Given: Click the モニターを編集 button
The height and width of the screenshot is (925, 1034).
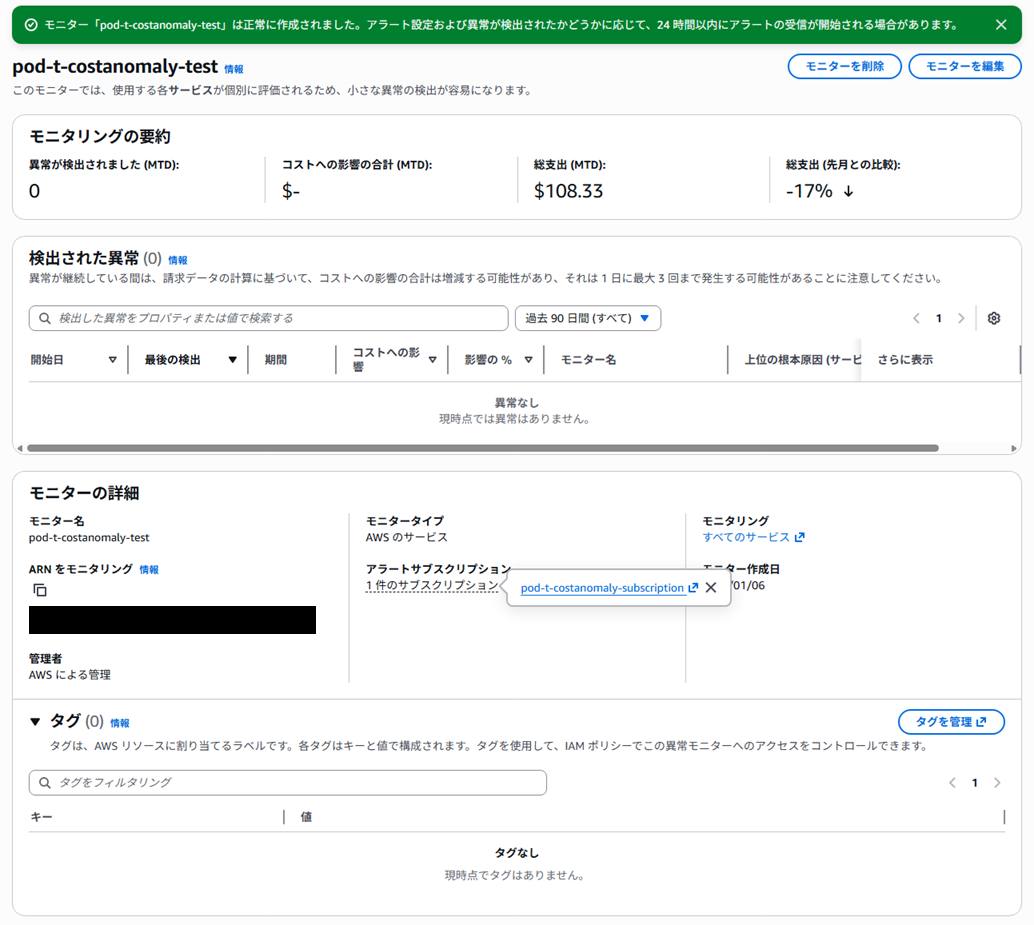Looking at the screenshot, I should pyautogui.click(x=965, y=66).
